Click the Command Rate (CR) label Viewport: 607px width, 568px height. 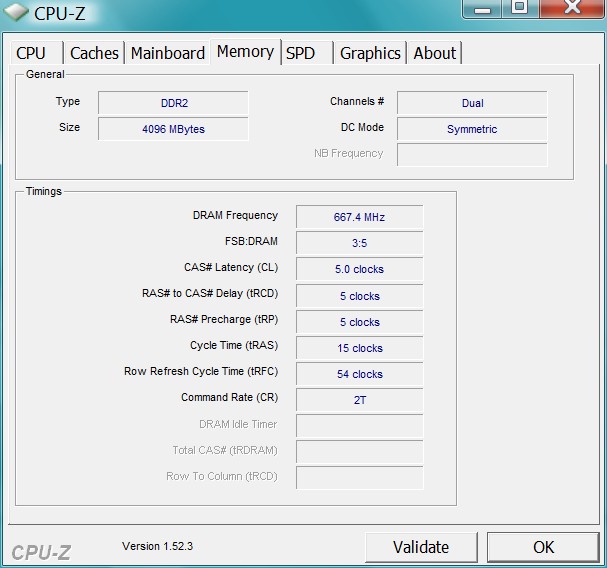point(230,397)
